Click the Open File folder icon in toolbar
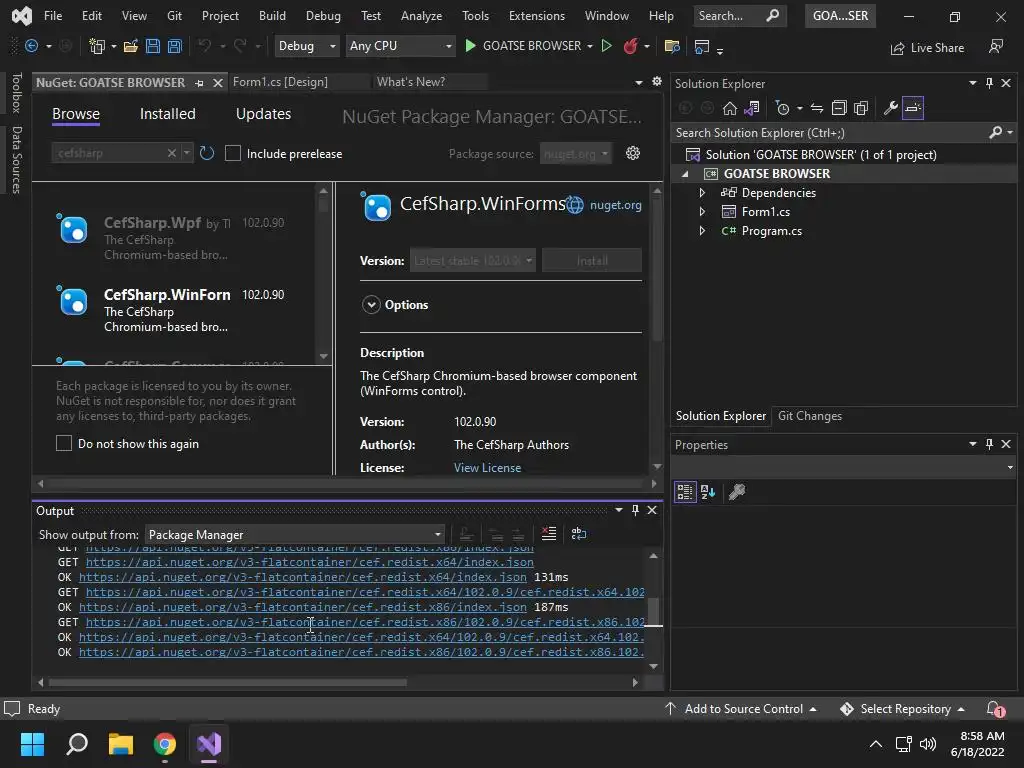Screen dimensions: 1024x768 (131, 46)
